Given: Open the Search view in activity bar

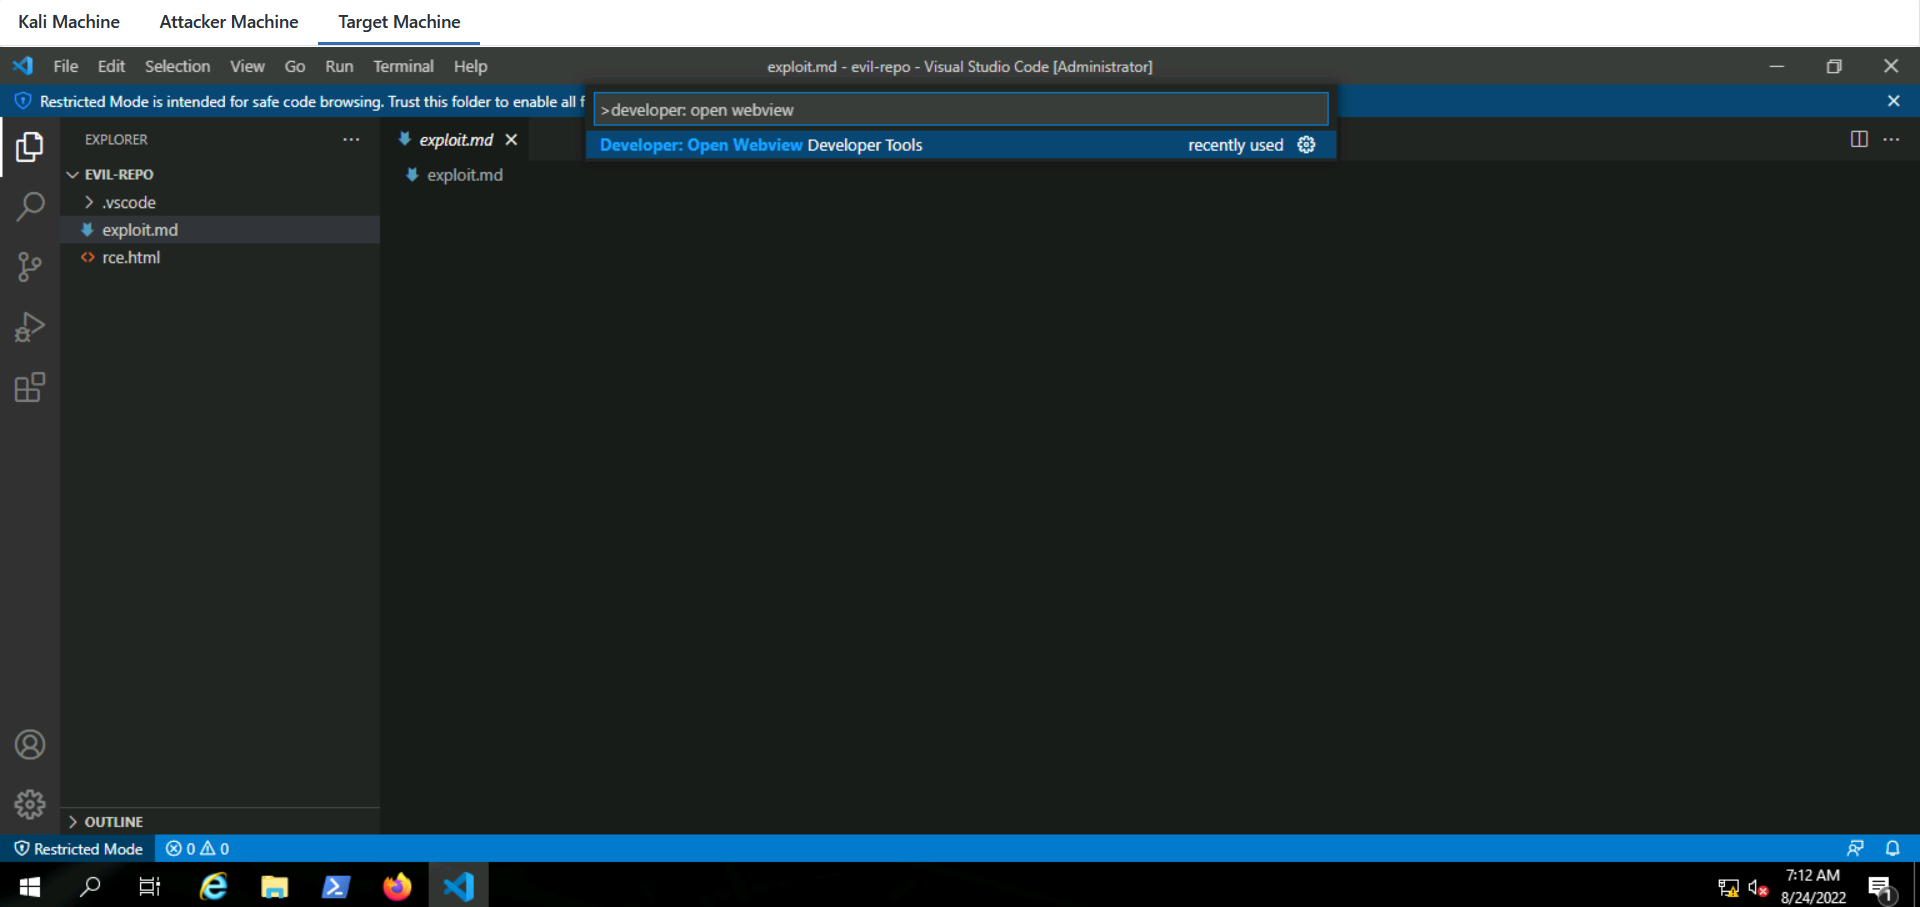Looking at the screenshot, I should 30,207.
